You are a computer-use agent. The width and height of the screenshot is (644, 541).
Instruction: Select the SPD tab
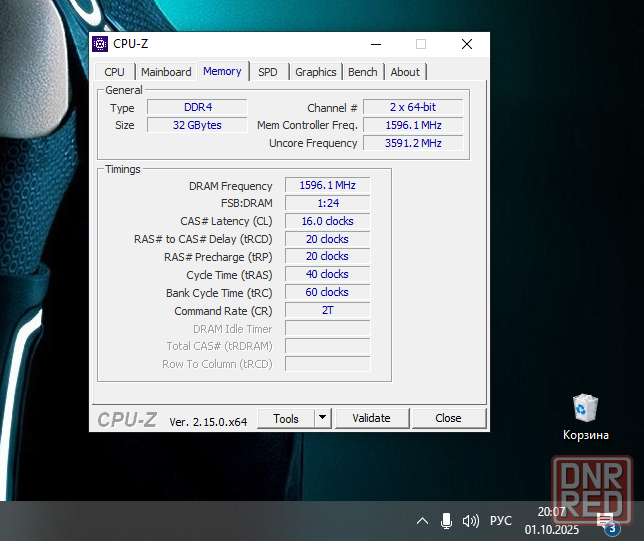(x=268, y=72)
